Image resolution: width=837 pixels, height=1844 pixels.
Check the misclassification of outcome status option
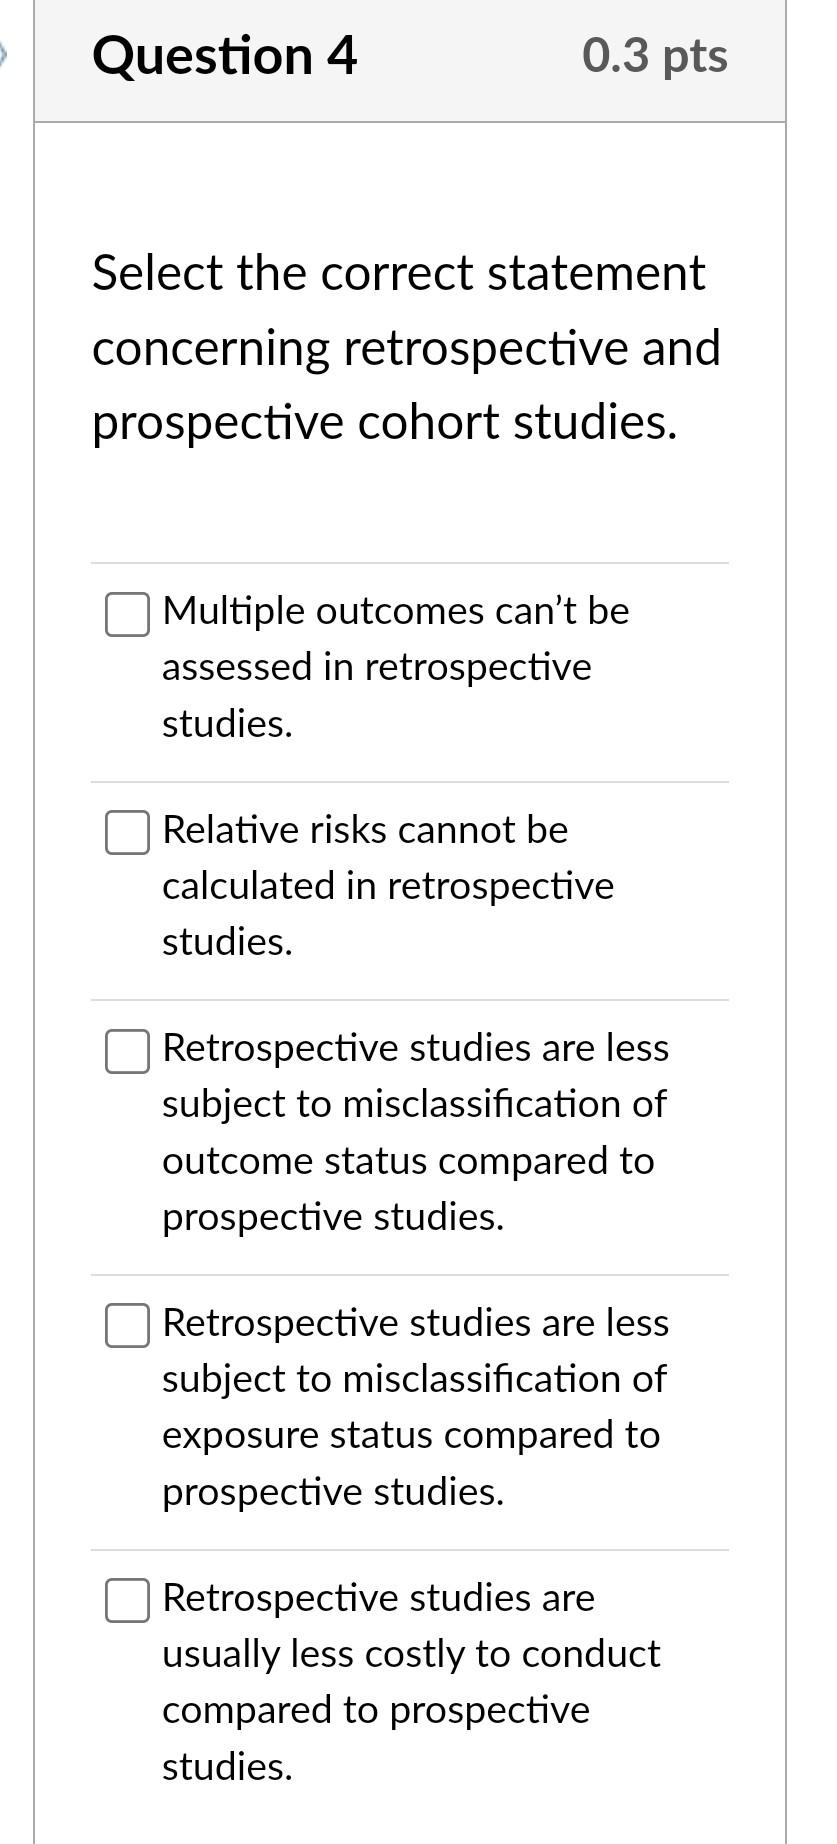(x=127, y=1050)
